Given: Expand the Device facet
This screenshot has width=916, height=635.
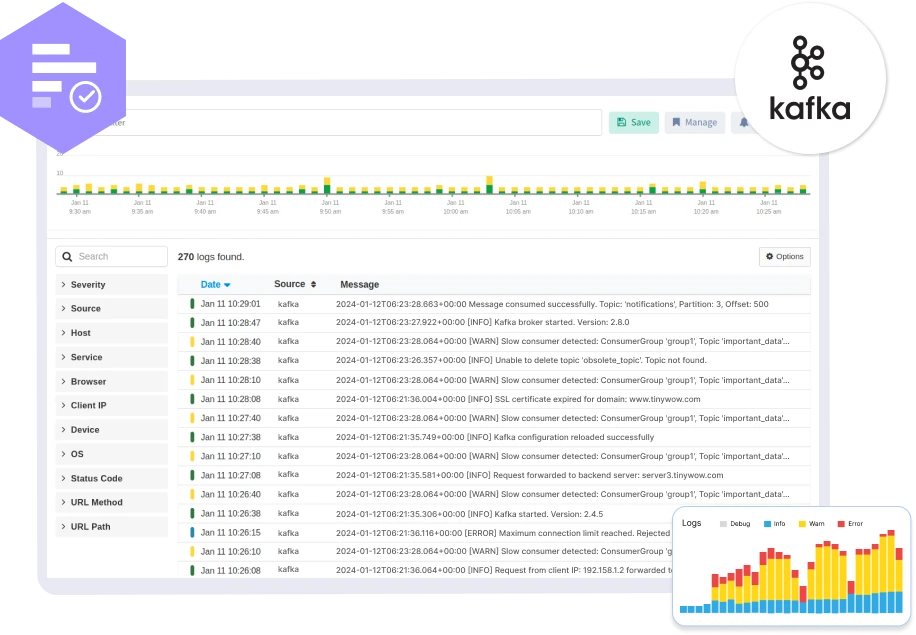Looking at the screenshot, I should [x=112, y=430].
